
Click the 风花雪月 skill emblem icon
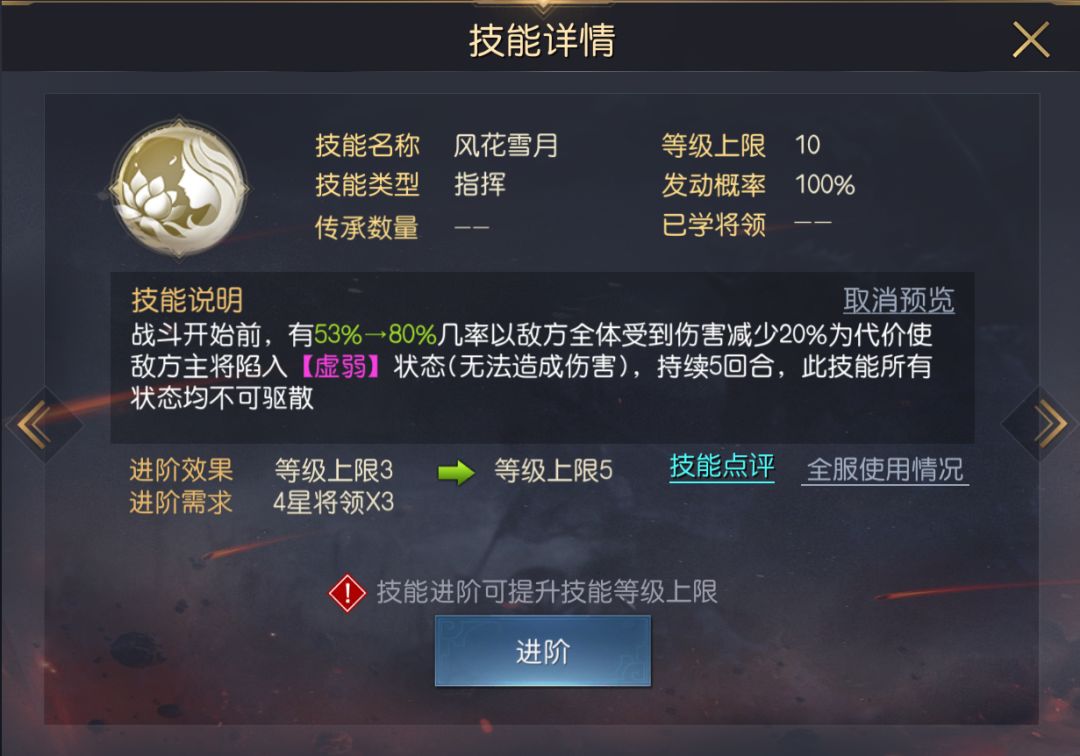(x=179, y=187)
